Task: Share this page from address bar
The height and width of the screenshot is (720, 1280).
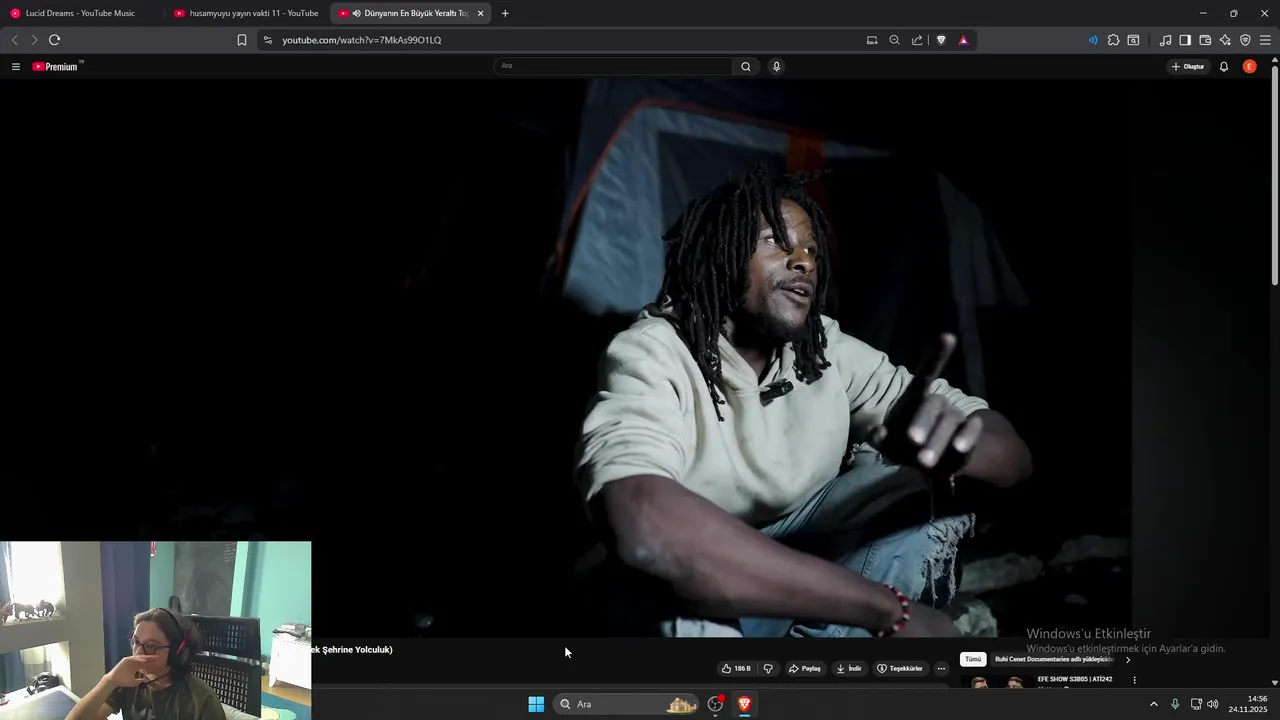Action: pyautogui.click(x=917, y=40)
